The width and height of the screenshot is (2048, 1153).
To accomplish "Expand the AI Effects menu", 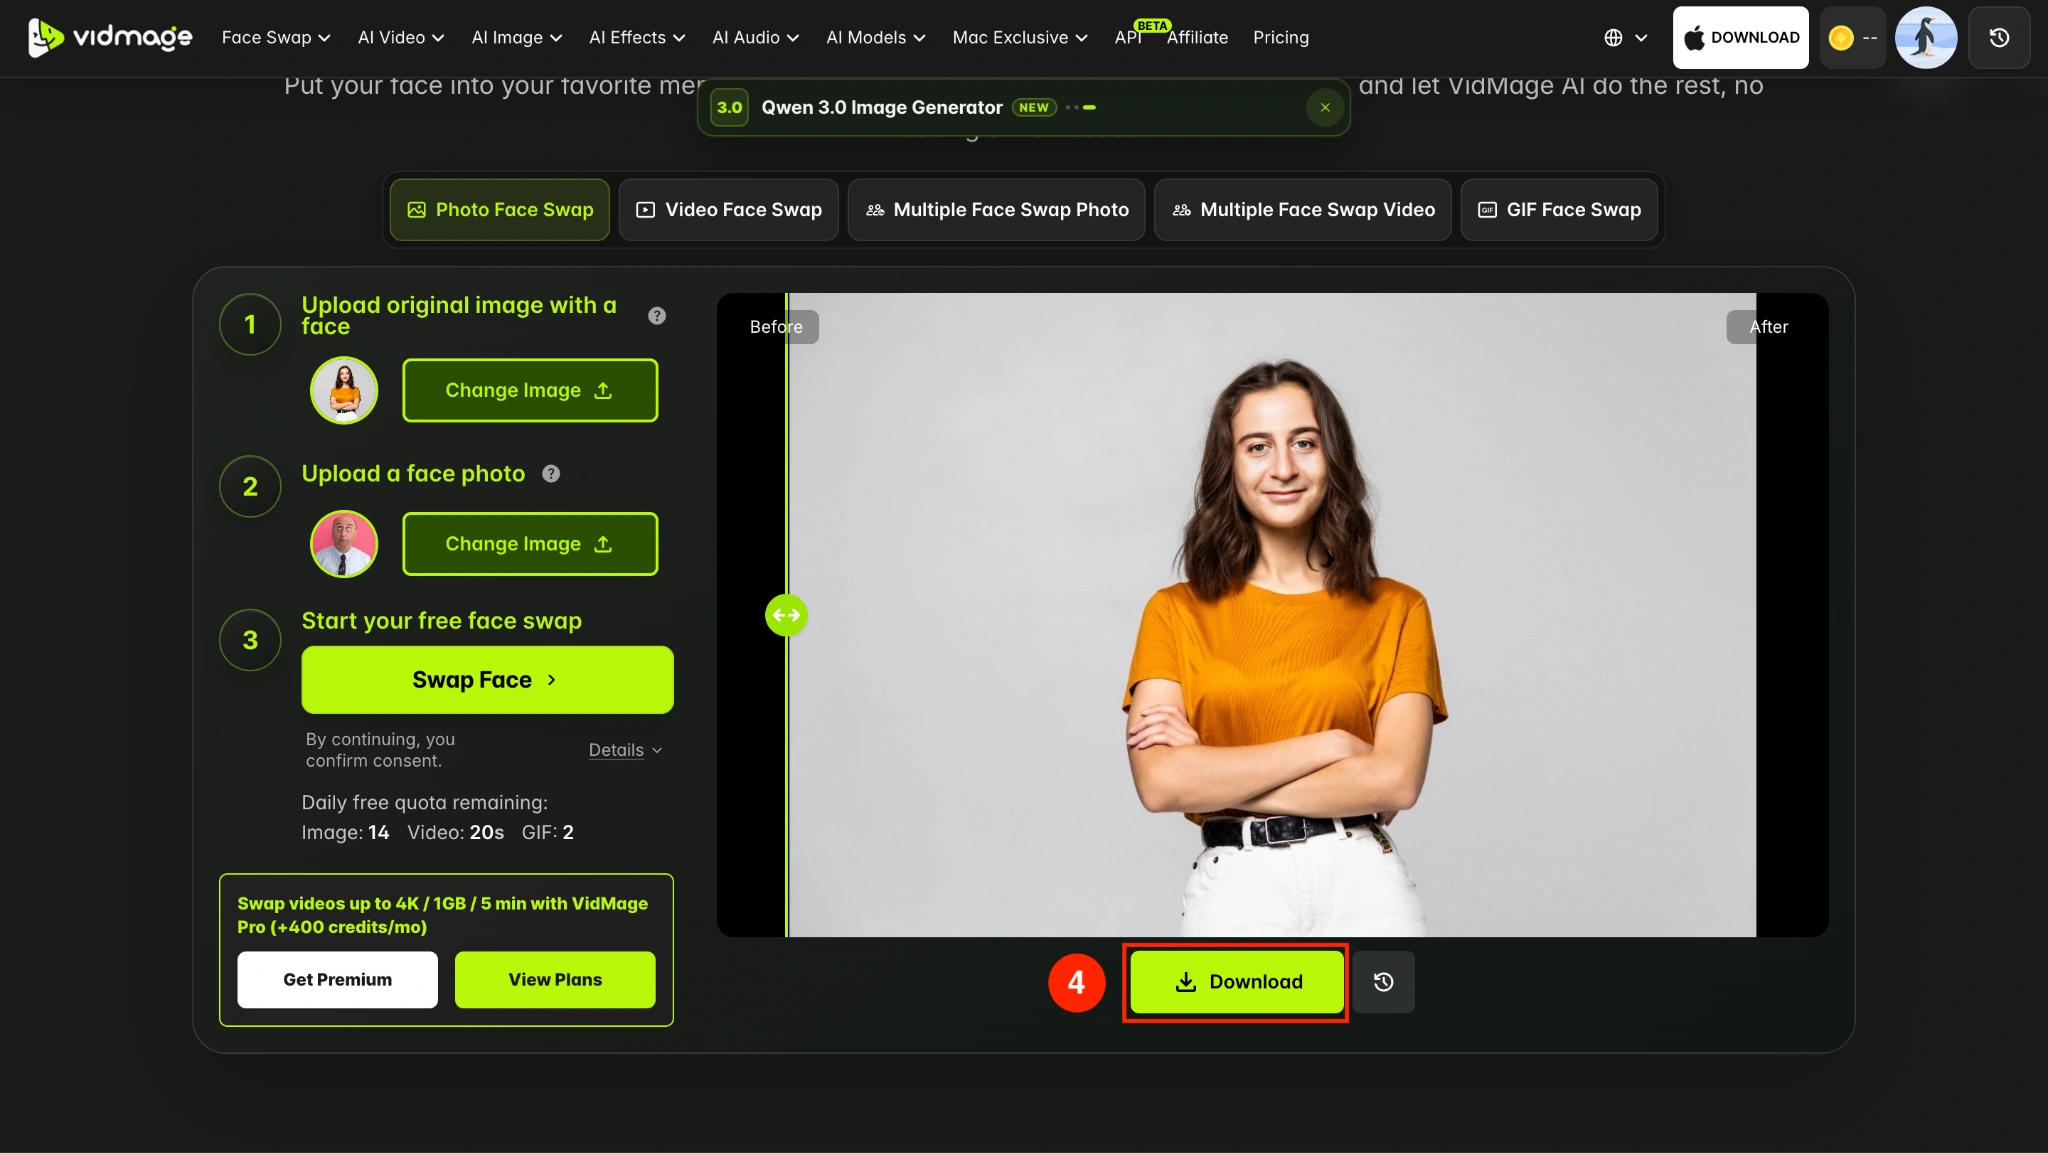I will pos(637,38).
